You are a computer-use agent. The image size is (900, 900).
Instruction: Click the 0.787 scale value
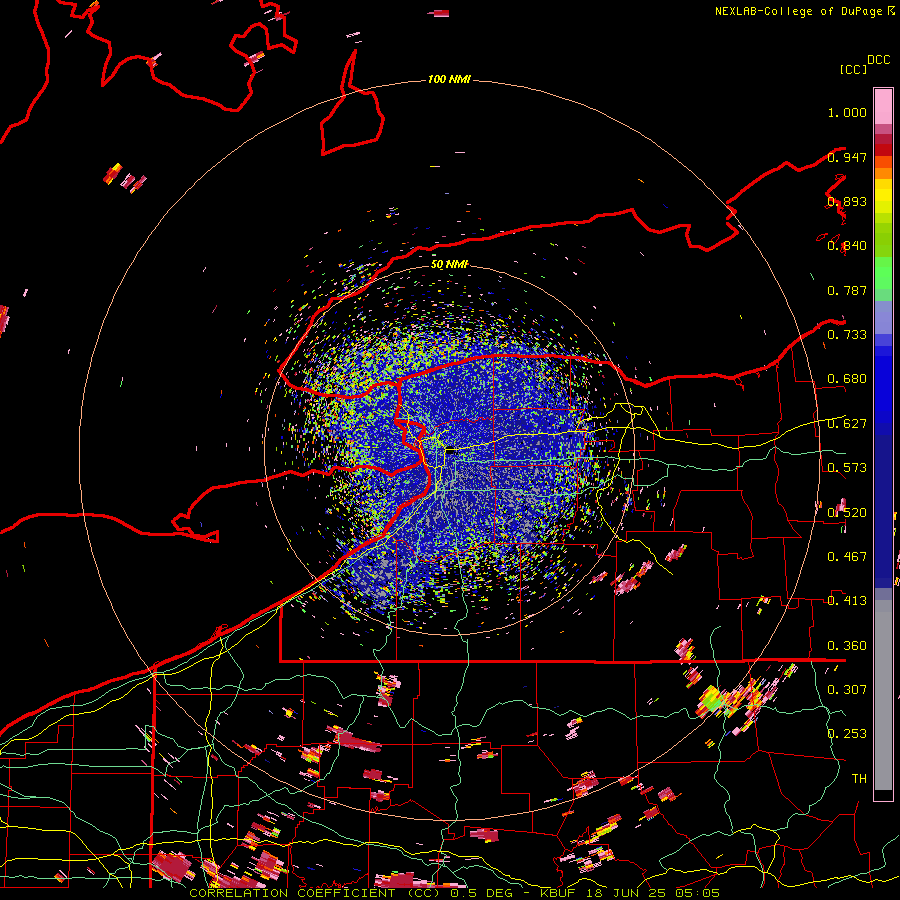tap(847, 290)
